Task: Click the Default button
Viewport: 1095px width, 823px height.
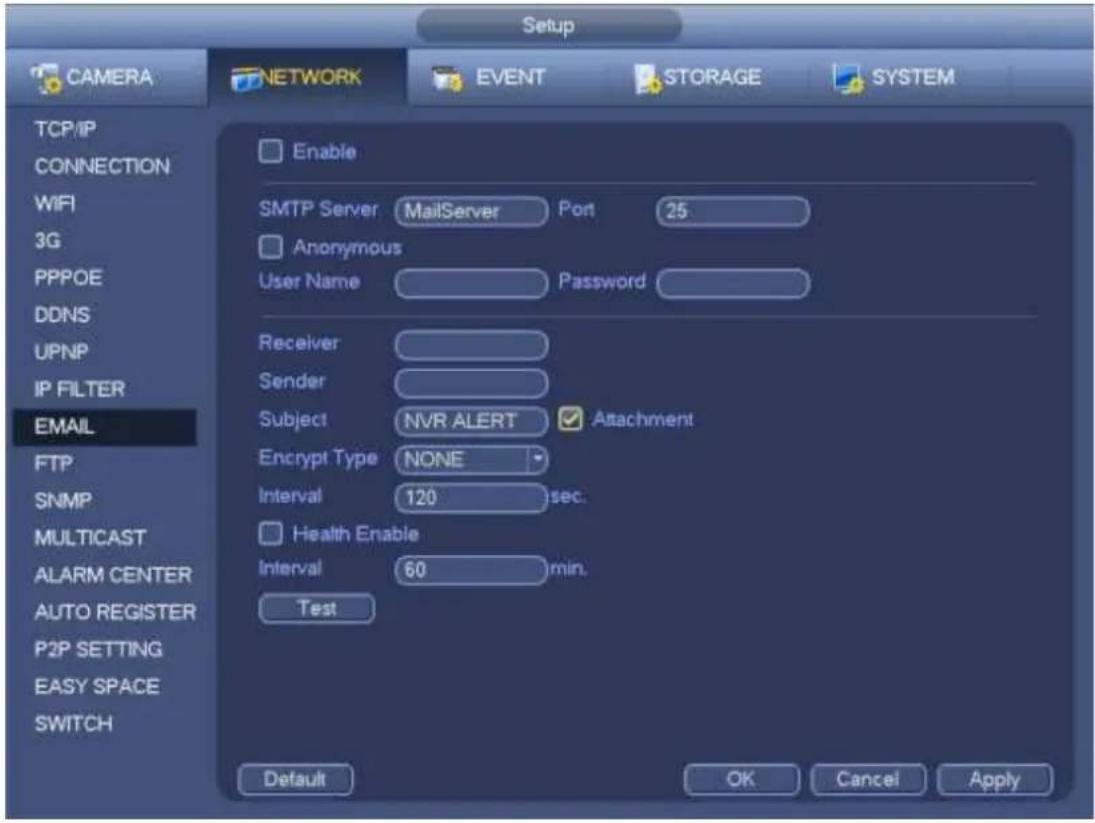Action: pos(295,779)
